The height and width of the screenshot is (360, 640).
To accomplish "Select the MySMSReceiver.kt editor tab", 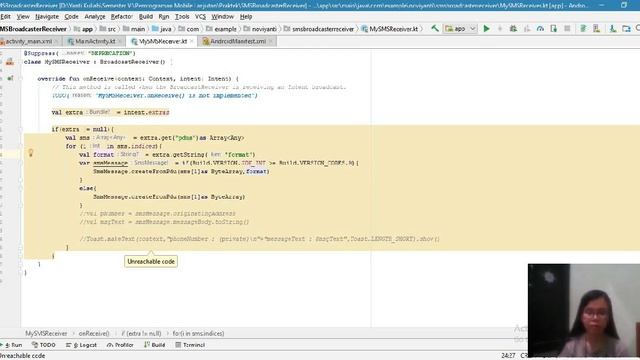I will (x=162, y=41).
